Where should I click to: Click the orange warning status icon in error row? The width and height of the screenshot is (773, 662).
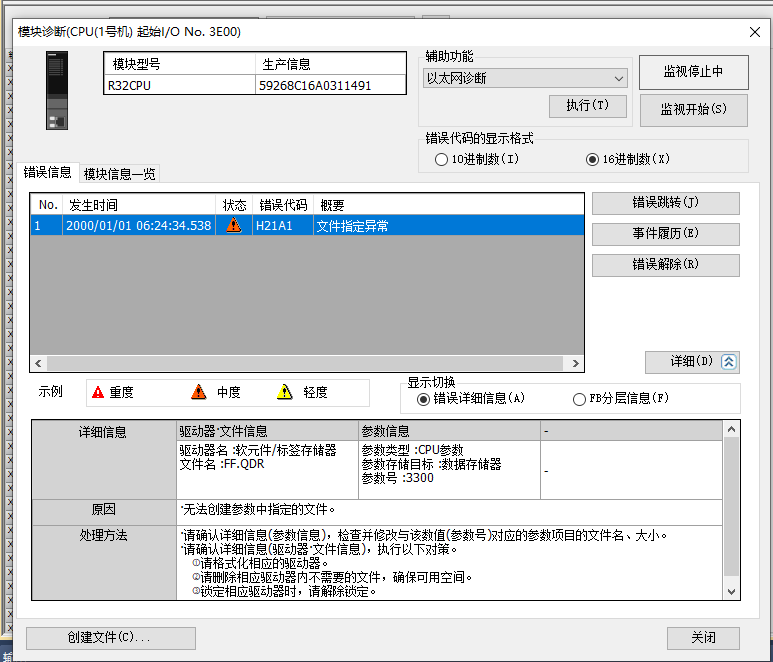[234, 226]
